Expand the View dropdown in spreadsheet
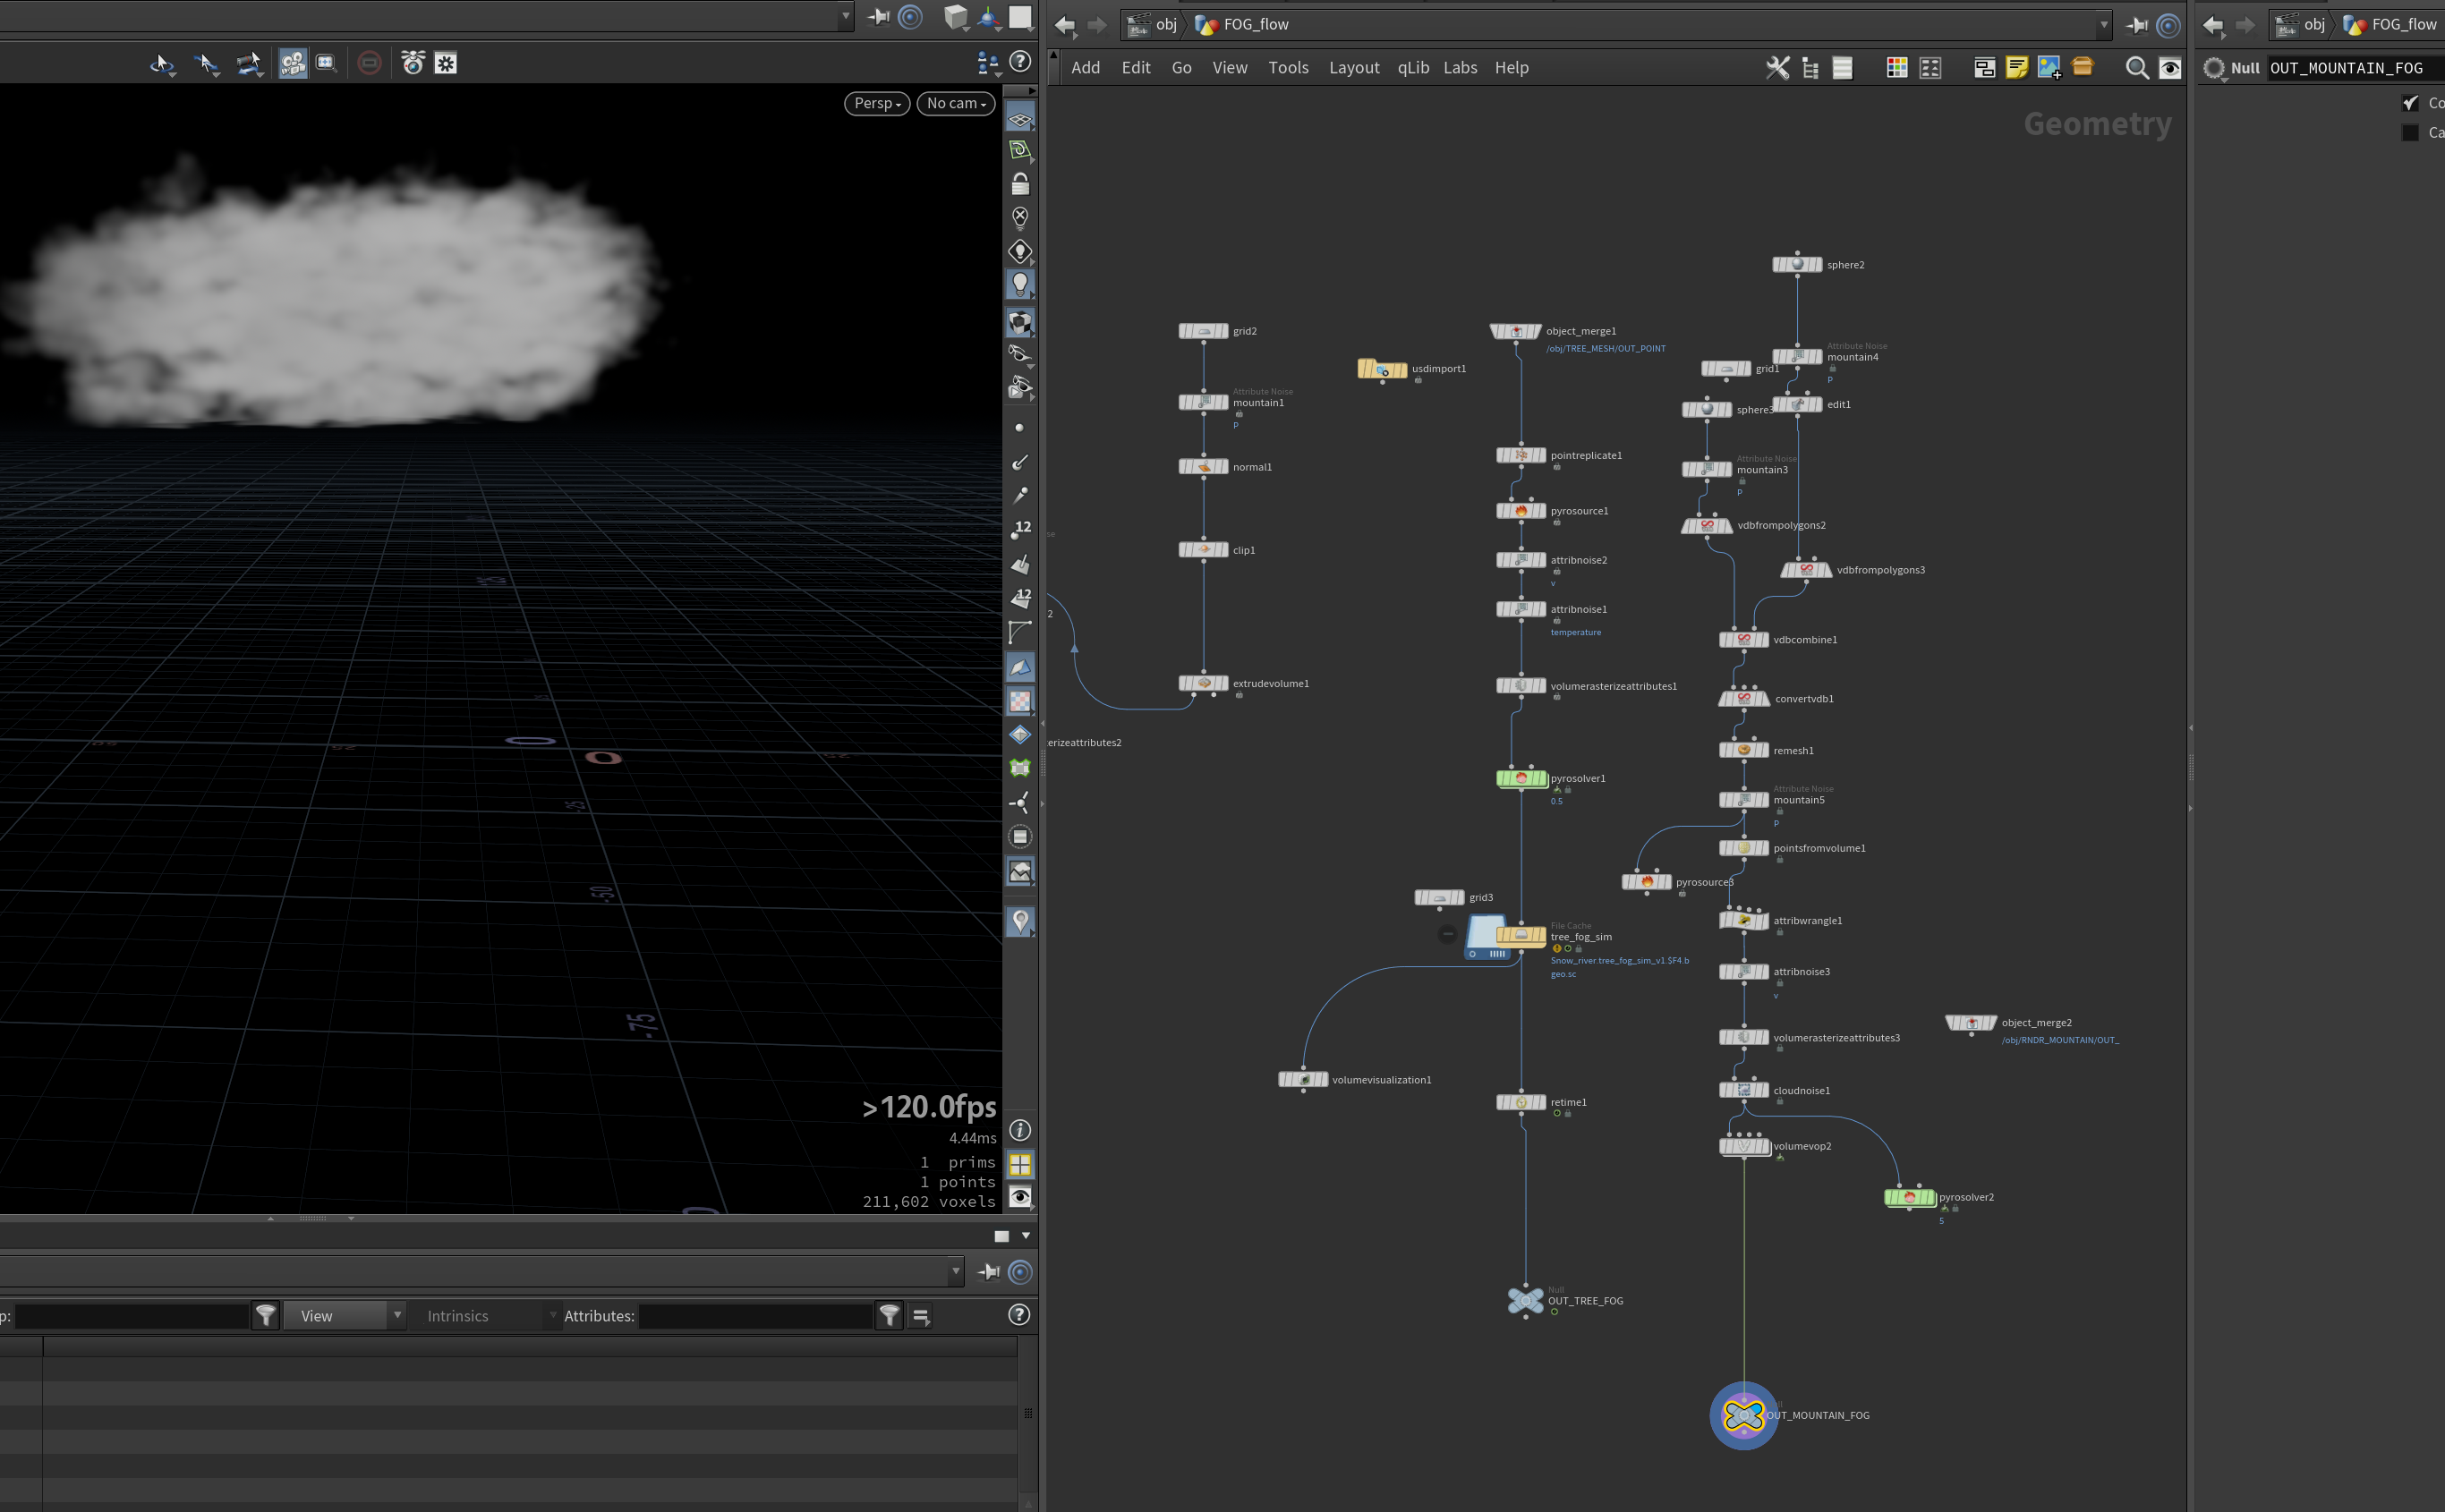The width and height of the screenshot is (2445, 1512). point(345,1315)
